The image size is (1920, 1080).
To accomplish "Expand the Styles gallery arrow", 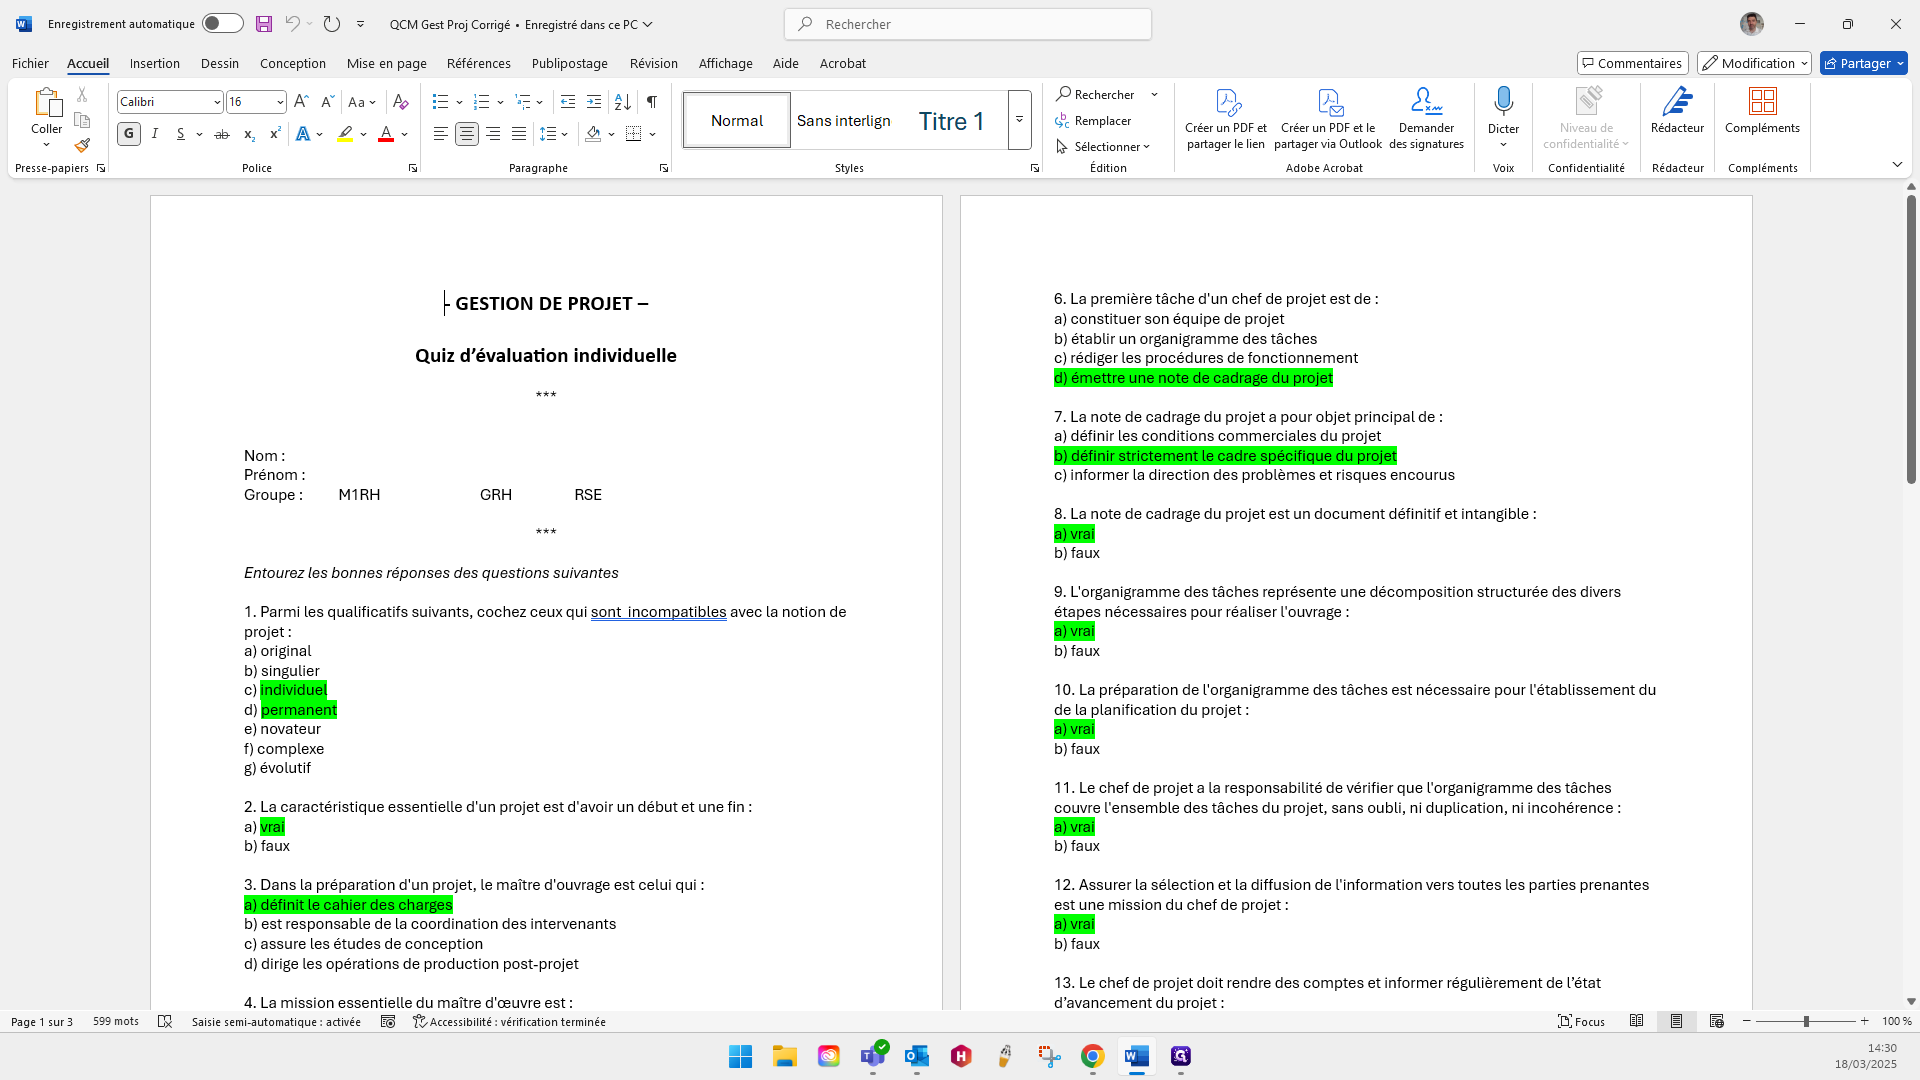I will 1019,120.
